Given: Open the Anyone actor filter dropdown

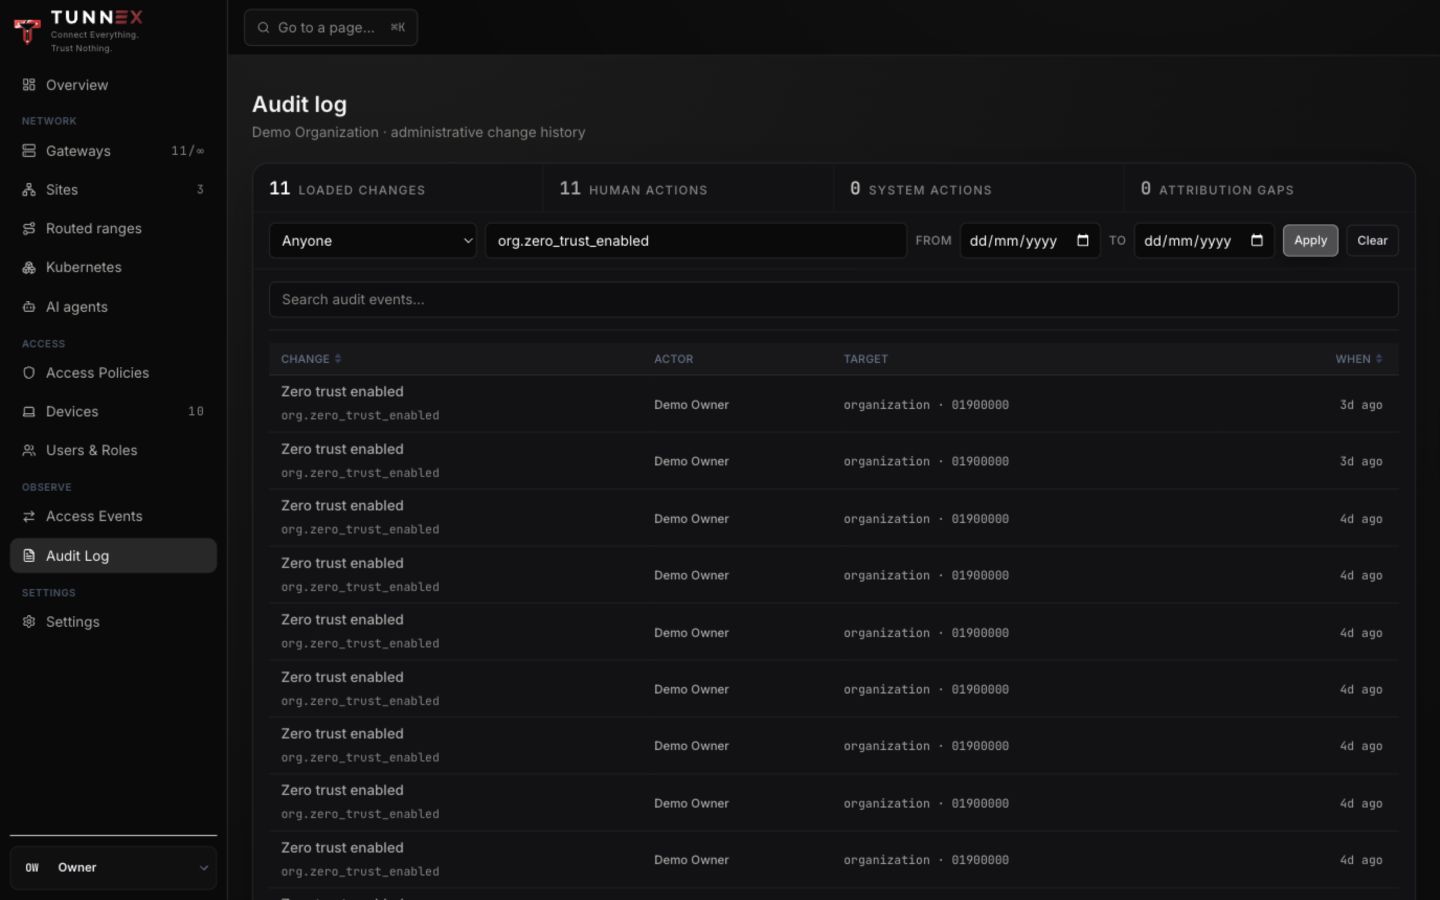Looking at the screenshot, I should (x=373, y=241).
